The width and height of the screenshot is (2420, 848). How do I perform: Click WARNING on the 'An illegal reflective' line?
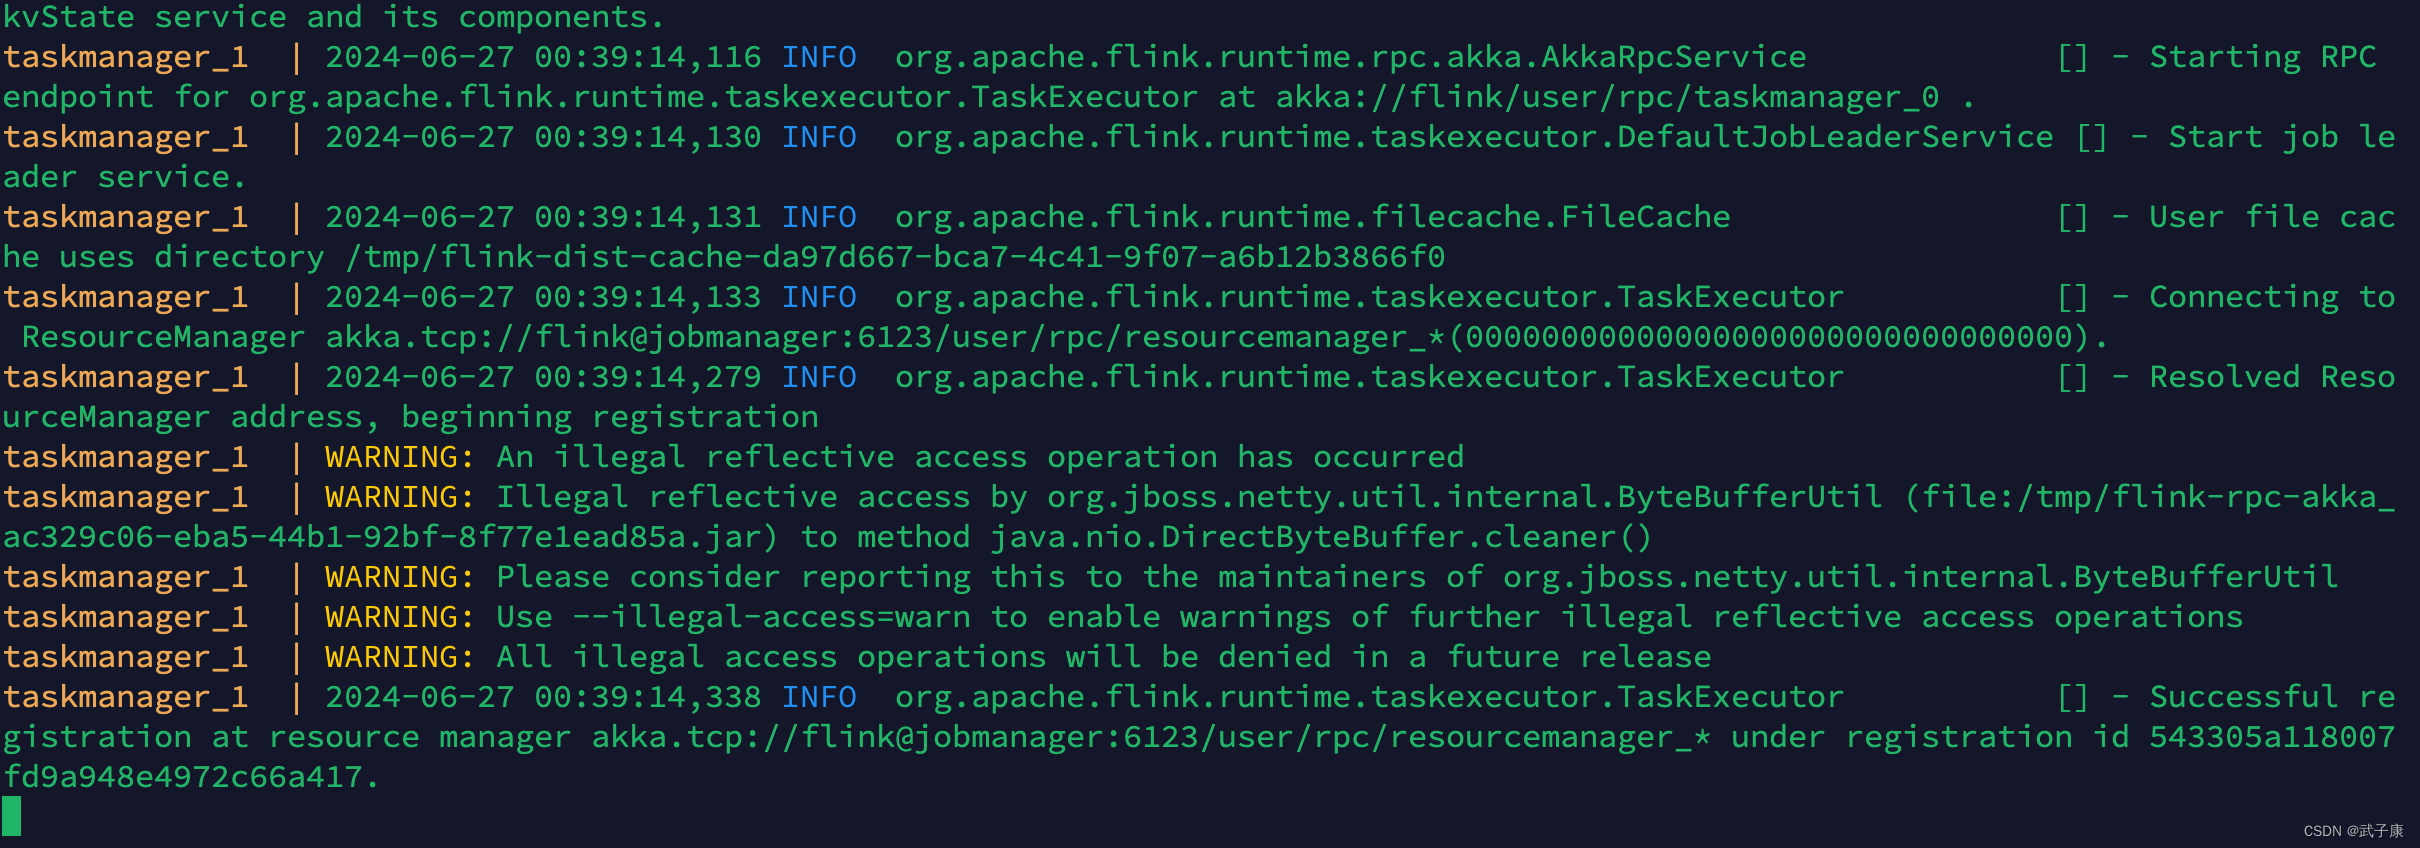(x=399, y=457)
